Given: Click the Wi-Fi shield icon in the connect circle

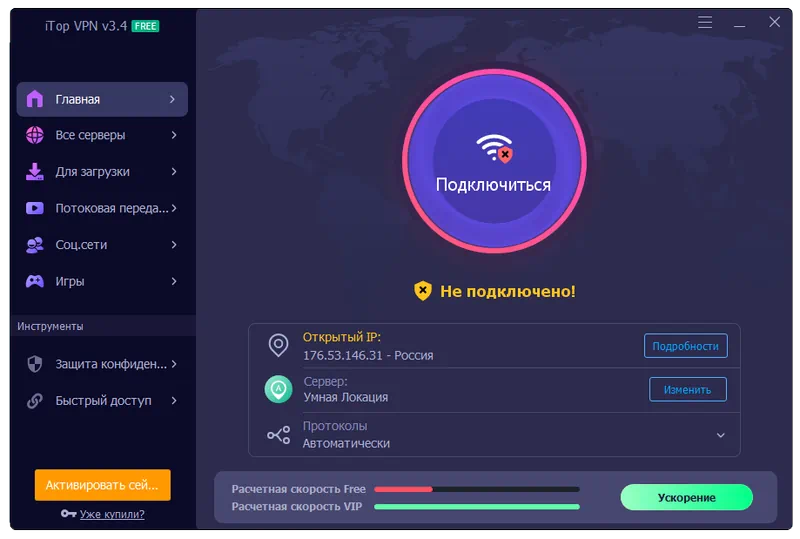Looking at the screenshot, I should (494, 148).
